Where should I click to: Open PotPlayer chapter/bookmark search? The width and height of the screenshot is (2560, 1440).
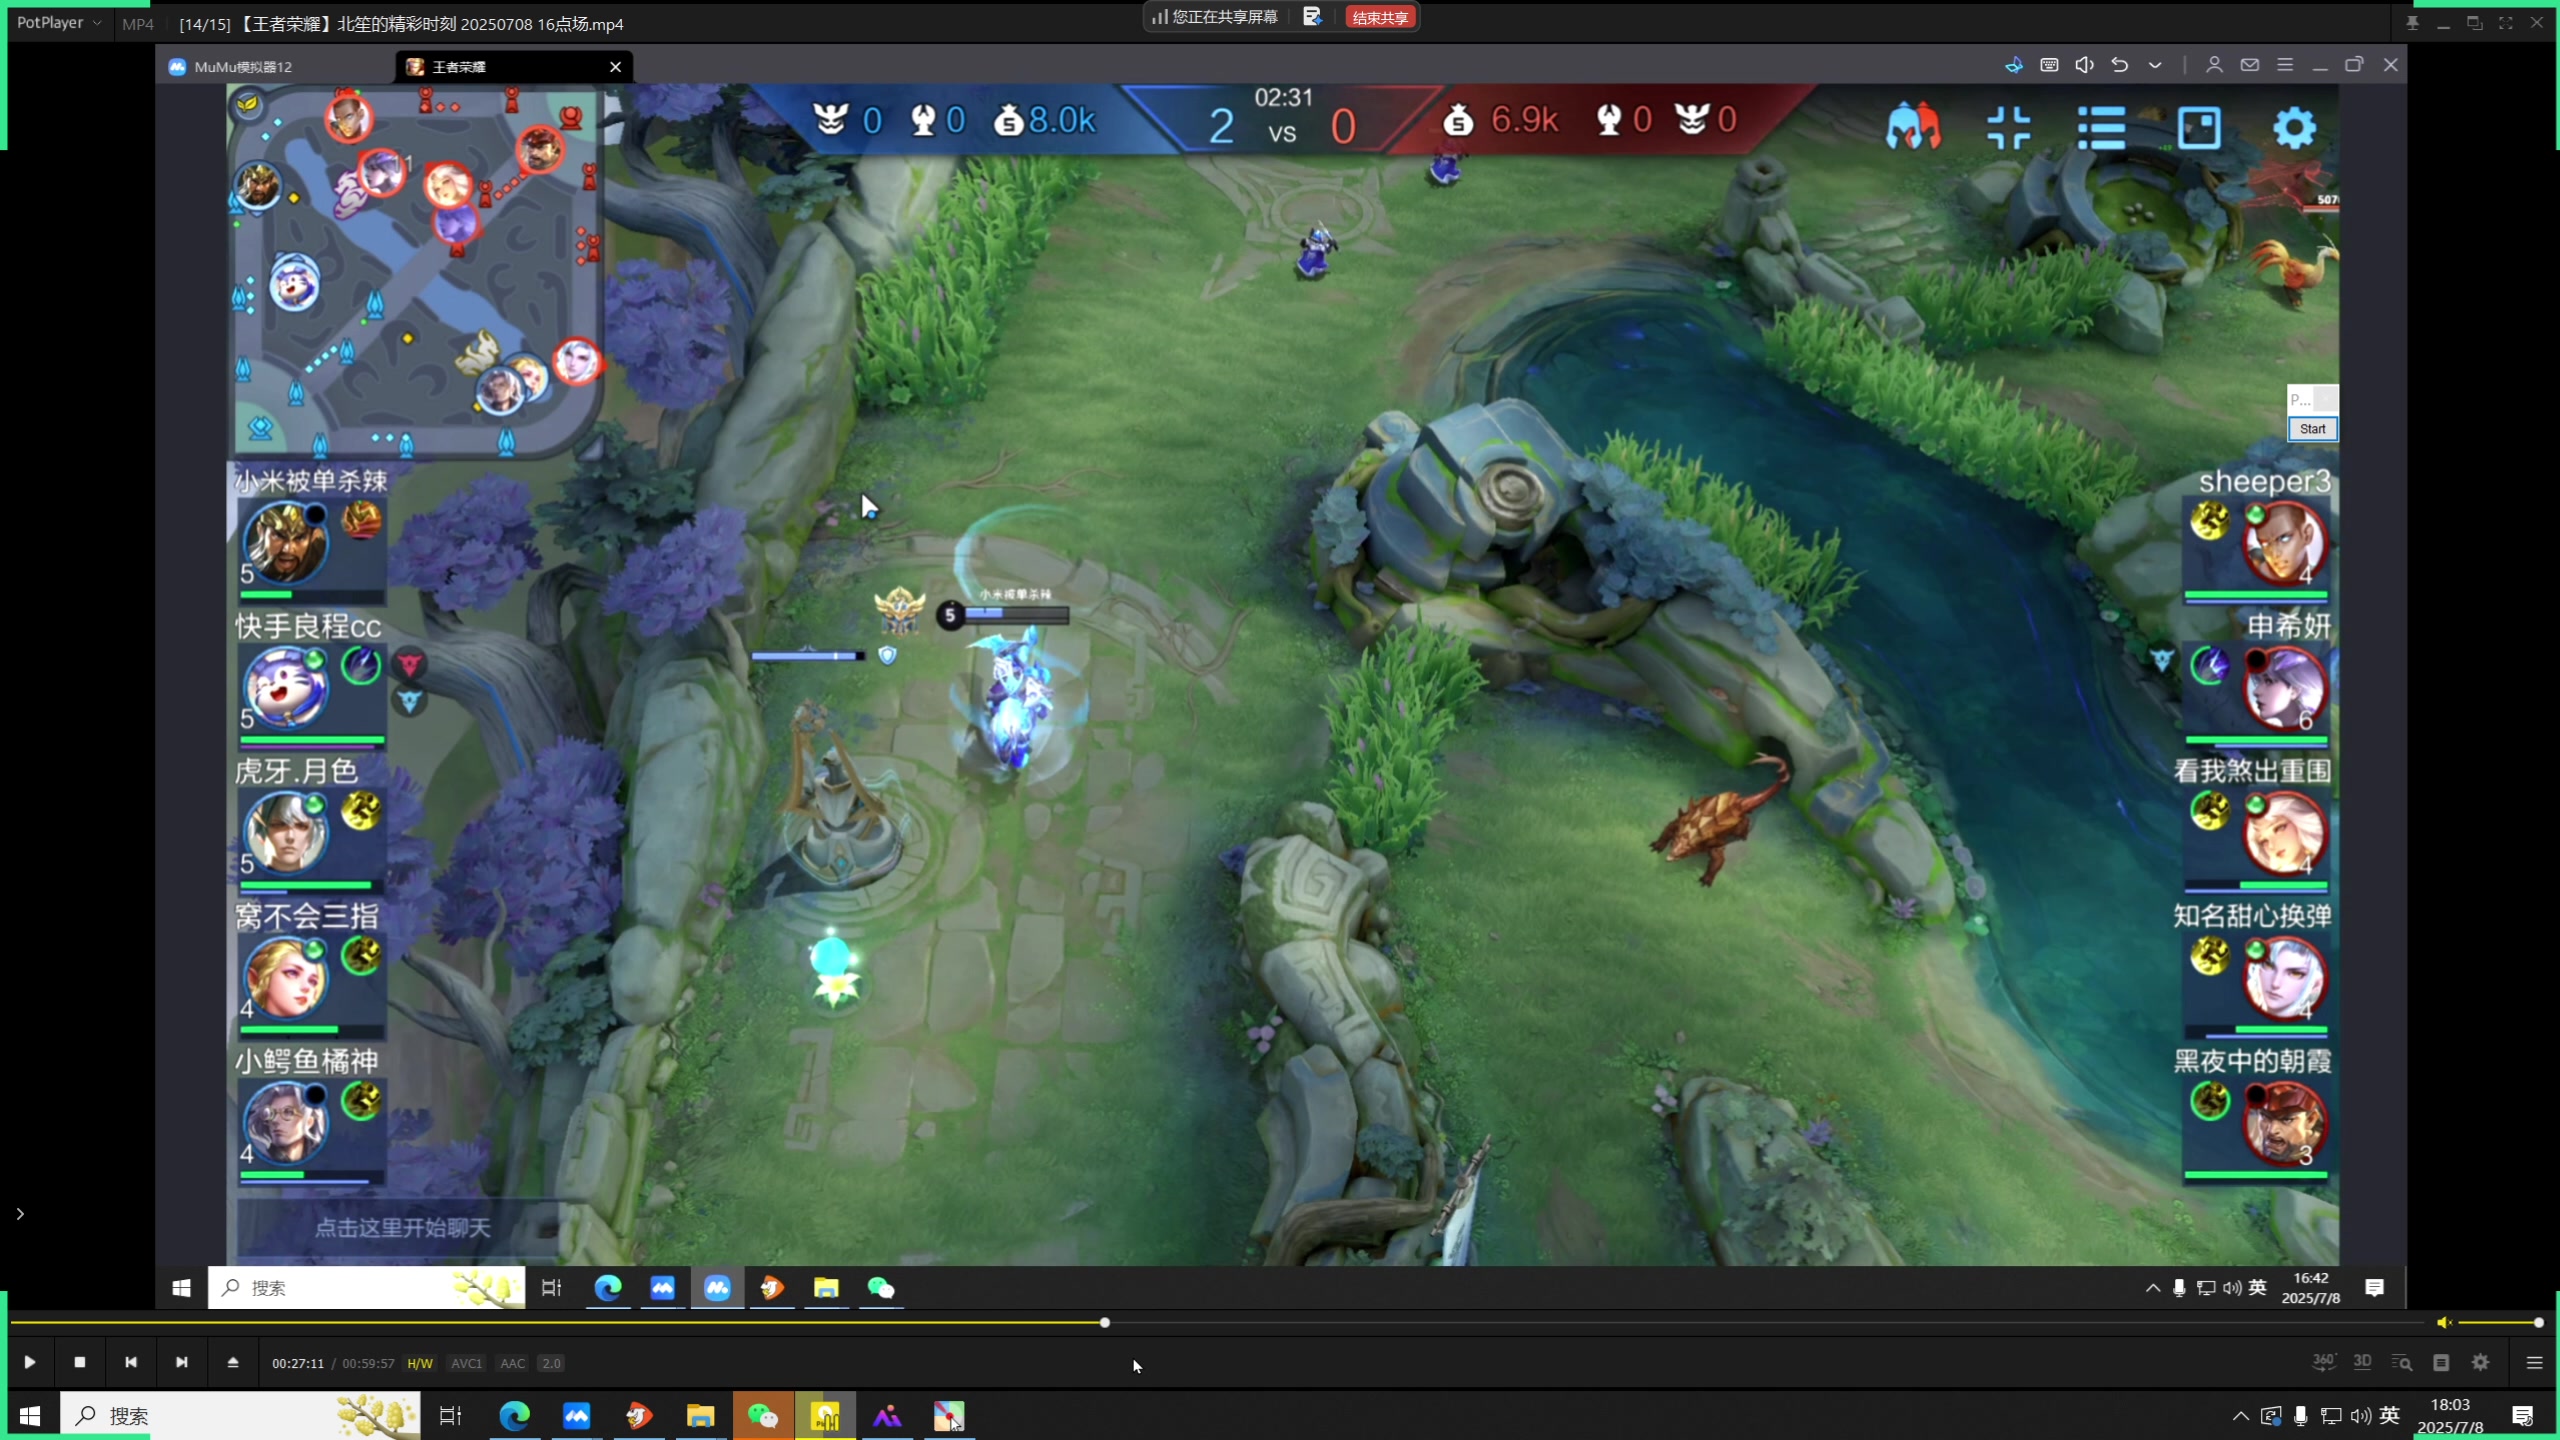tap(2401, 1362)
